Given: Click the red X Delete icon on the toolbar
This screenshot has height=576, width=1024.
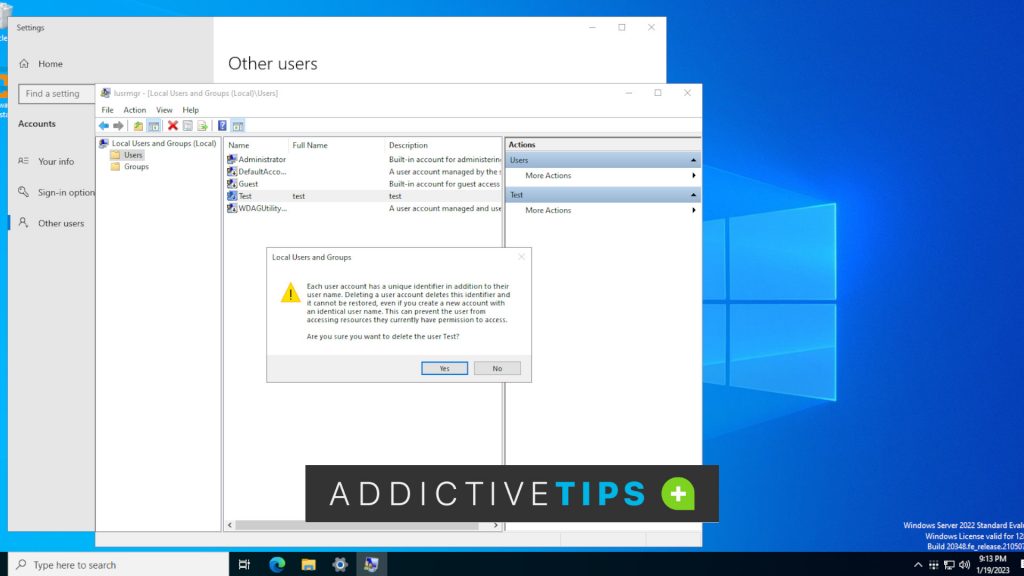Looking at the screenshot, I should pyautogui.click(x=173, y=125).
